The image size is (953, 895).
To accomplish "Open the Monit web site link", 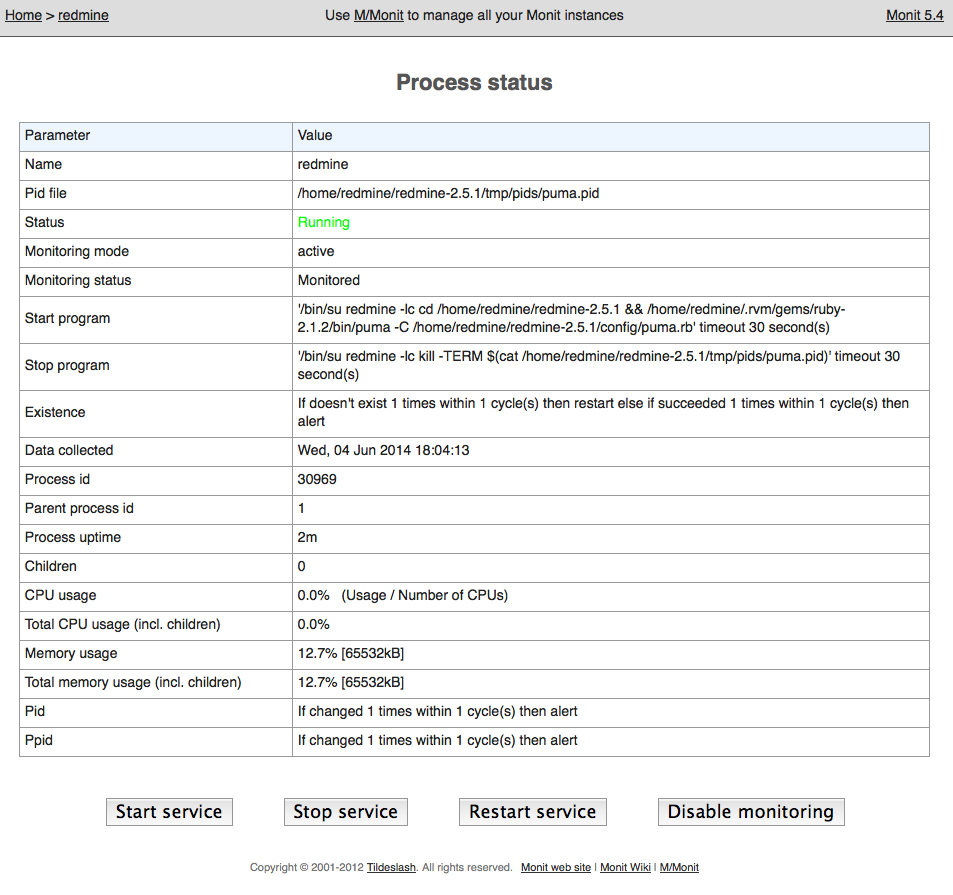I will point(556,867).
